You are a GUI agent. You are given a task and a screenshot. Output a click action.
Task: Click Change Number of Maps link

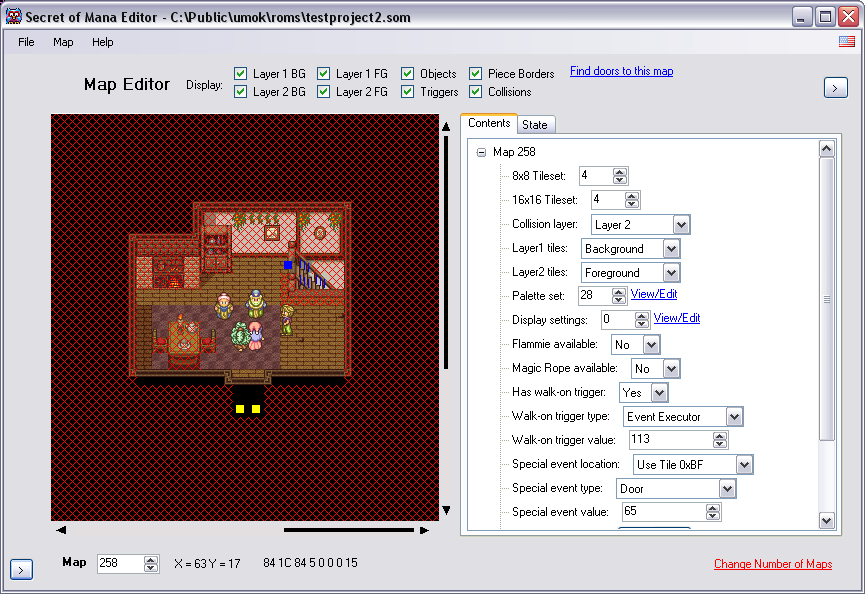click(x=773, y=564)
